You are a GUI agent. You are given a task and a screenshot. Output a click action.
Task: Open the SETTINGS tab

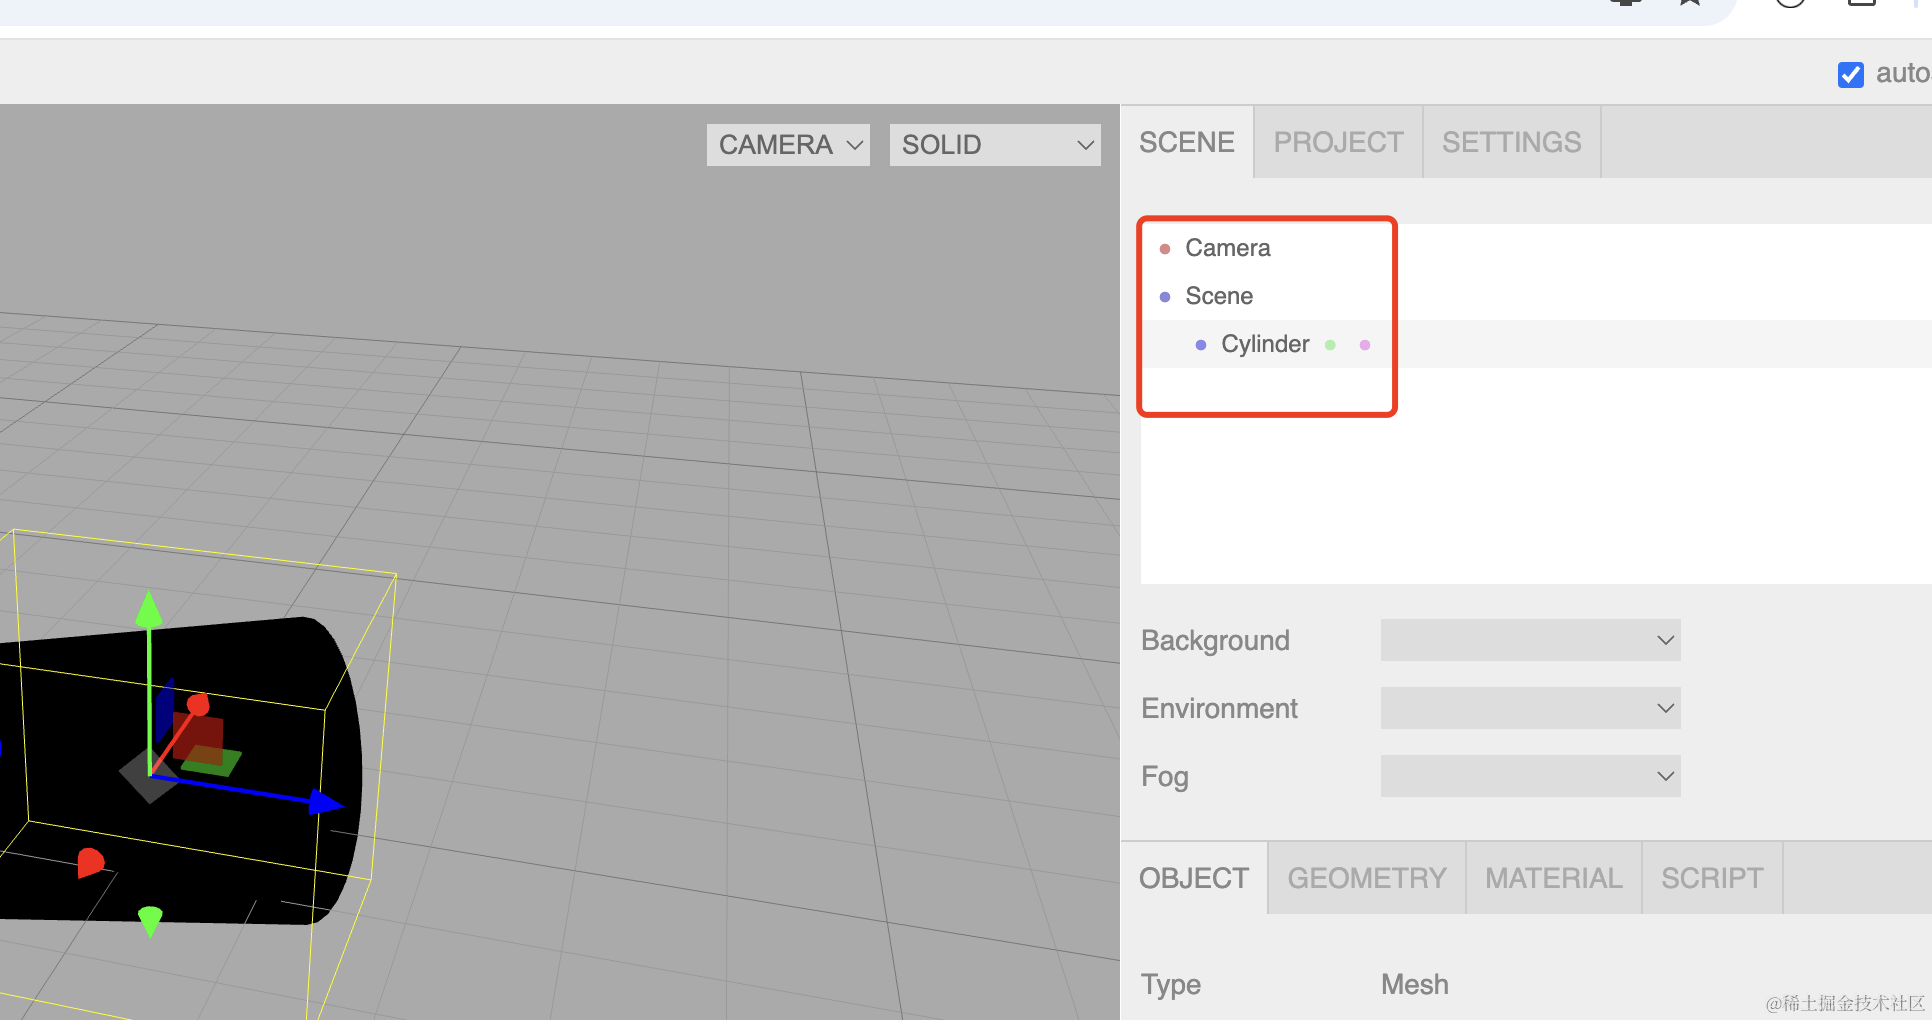[1511, 142]
